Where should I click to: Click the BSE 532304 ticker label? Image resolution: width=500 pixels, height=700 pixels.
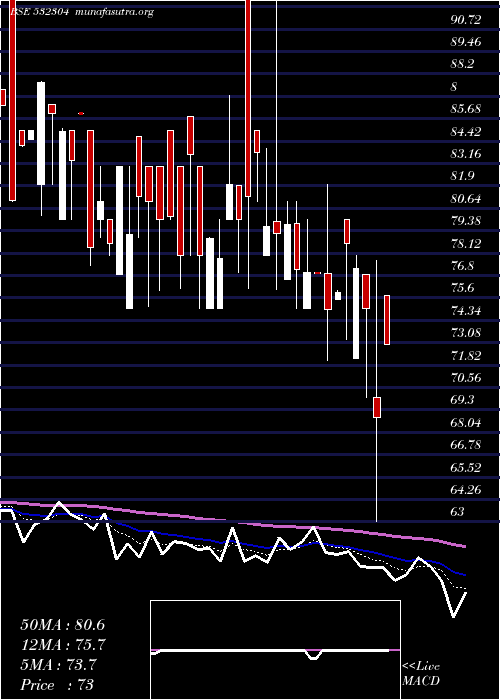click(39, 12)
